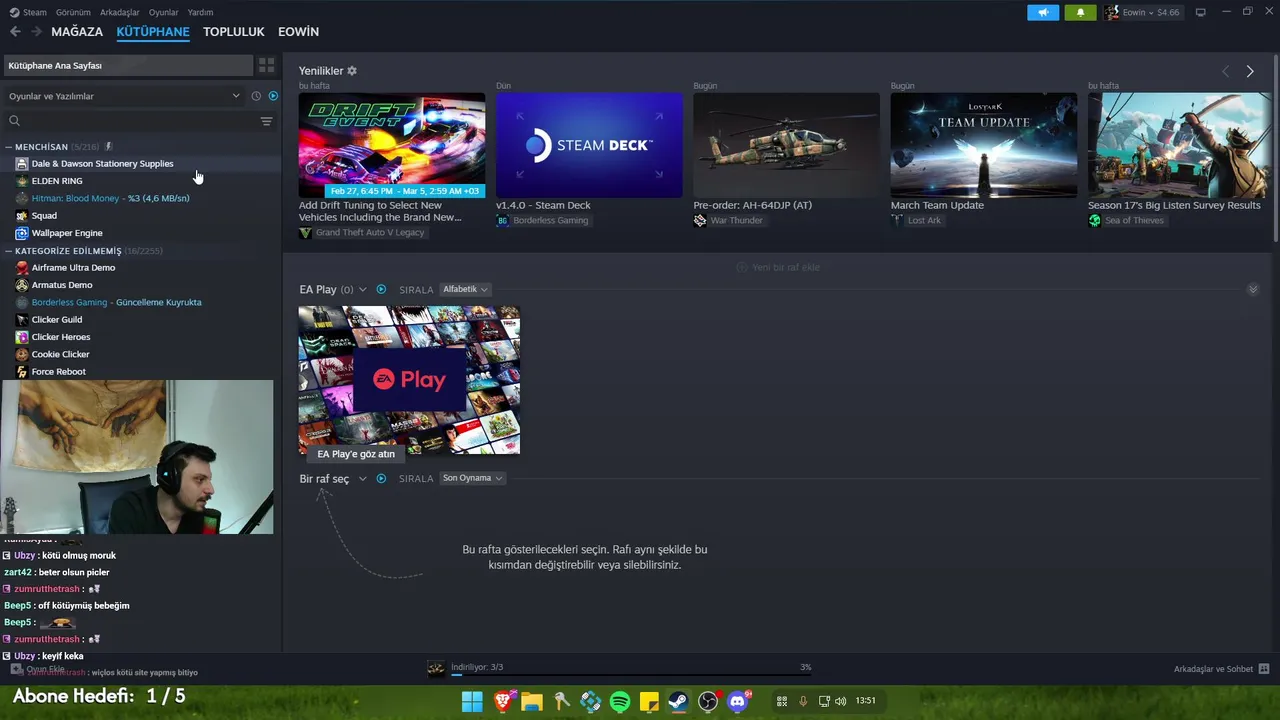Click the microphone tray icon
The width and height of the screenshot is (1280, 720).
pyautogui.click(x=802, y=701)
